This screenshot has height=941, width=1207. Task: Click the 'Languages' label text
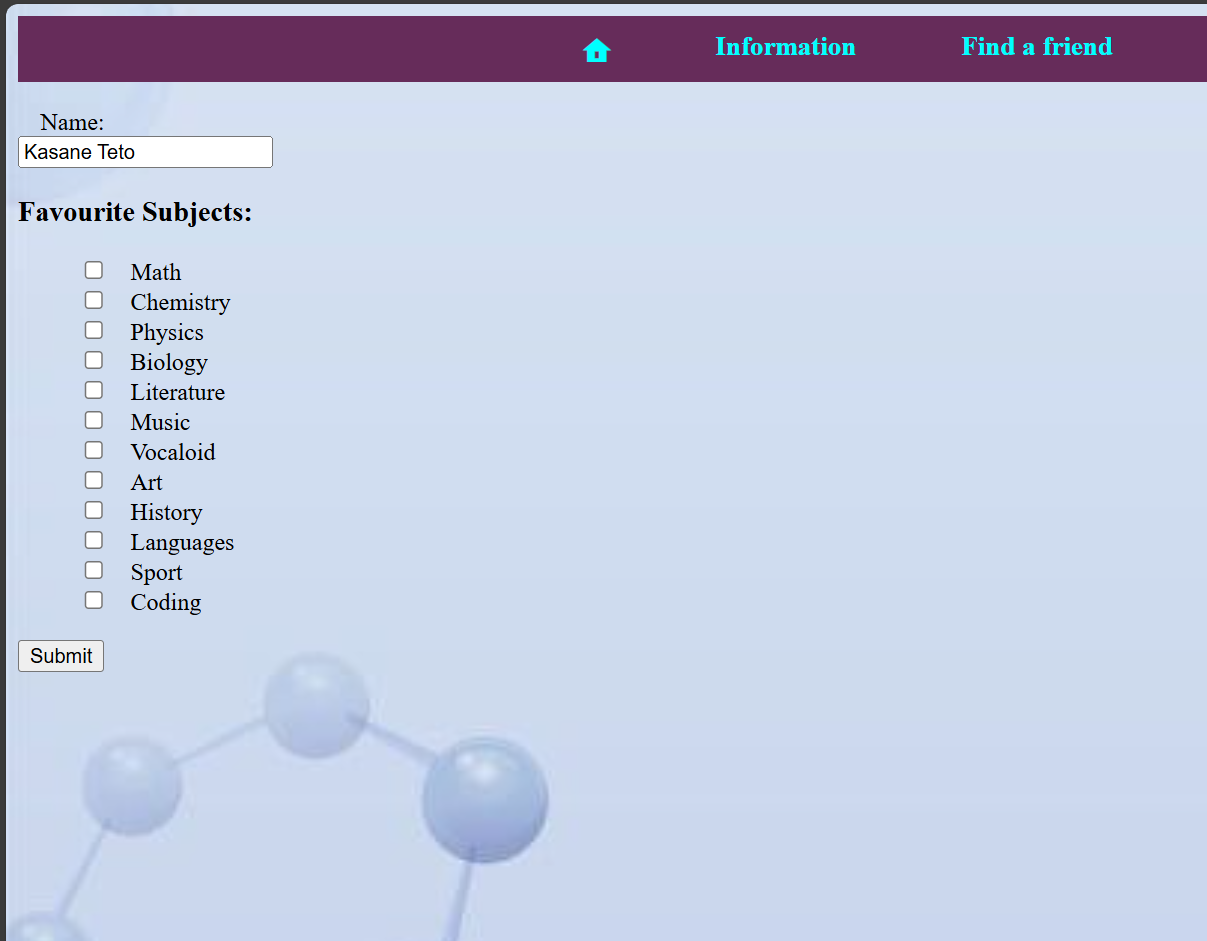pos(182,542)
